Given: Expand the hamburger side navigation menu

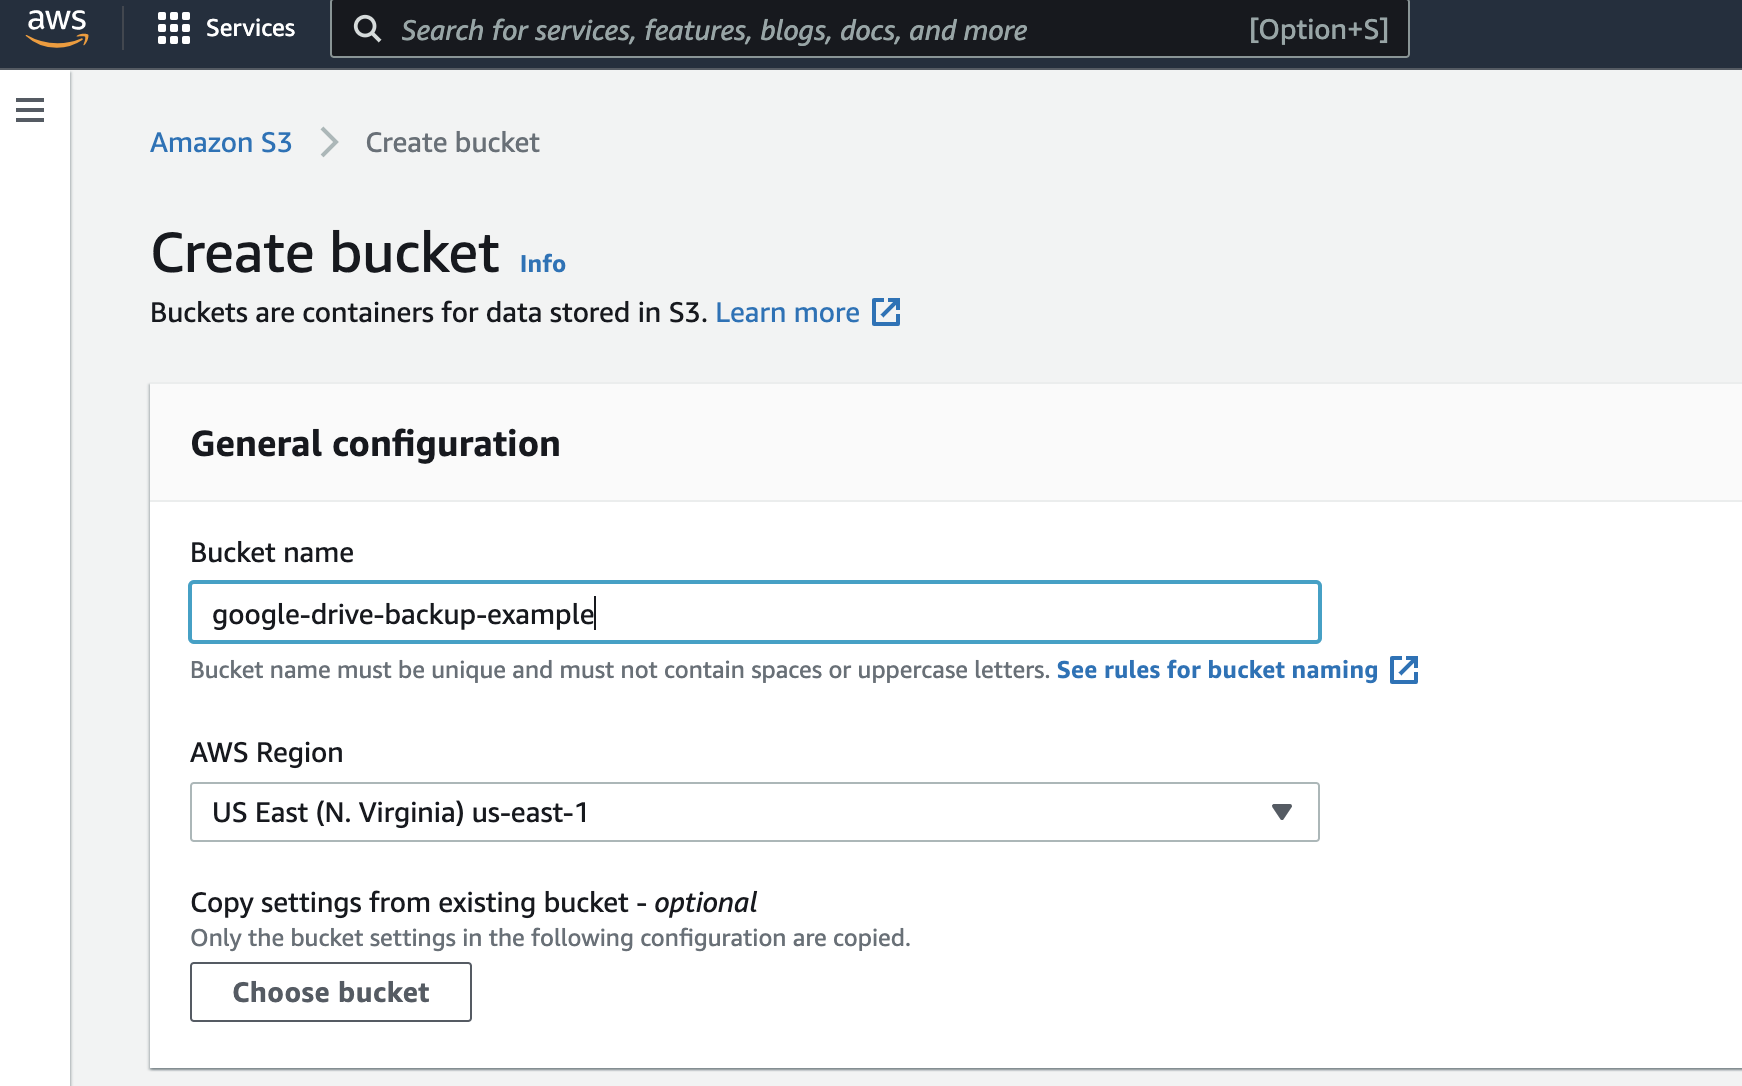Looking at the screenshot, I should (30, 110).
